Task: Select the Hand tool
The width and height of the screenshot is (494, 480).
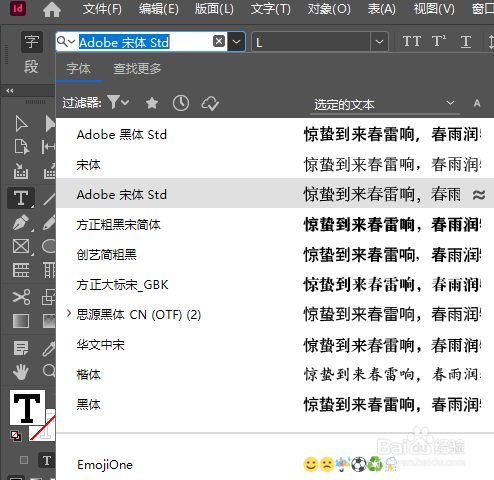Action: tap(21, 372)
